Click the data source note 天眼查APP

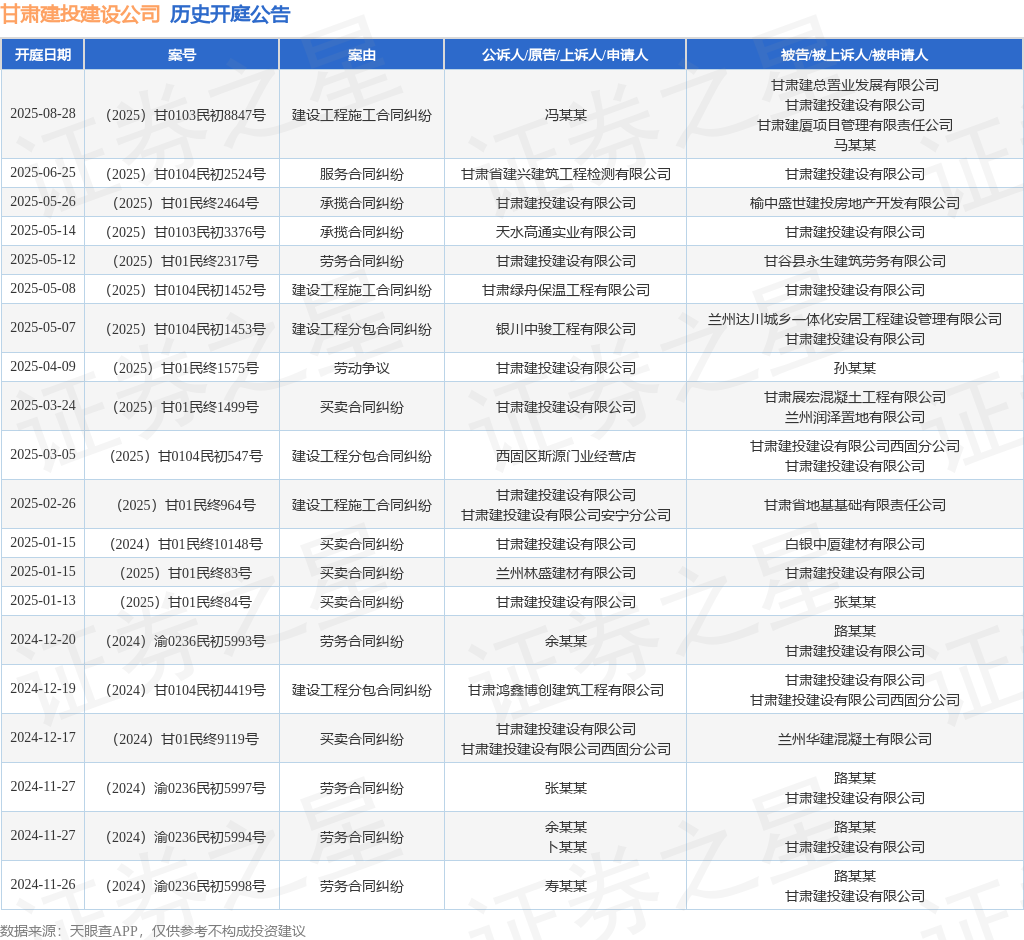(x=103, y=931)
